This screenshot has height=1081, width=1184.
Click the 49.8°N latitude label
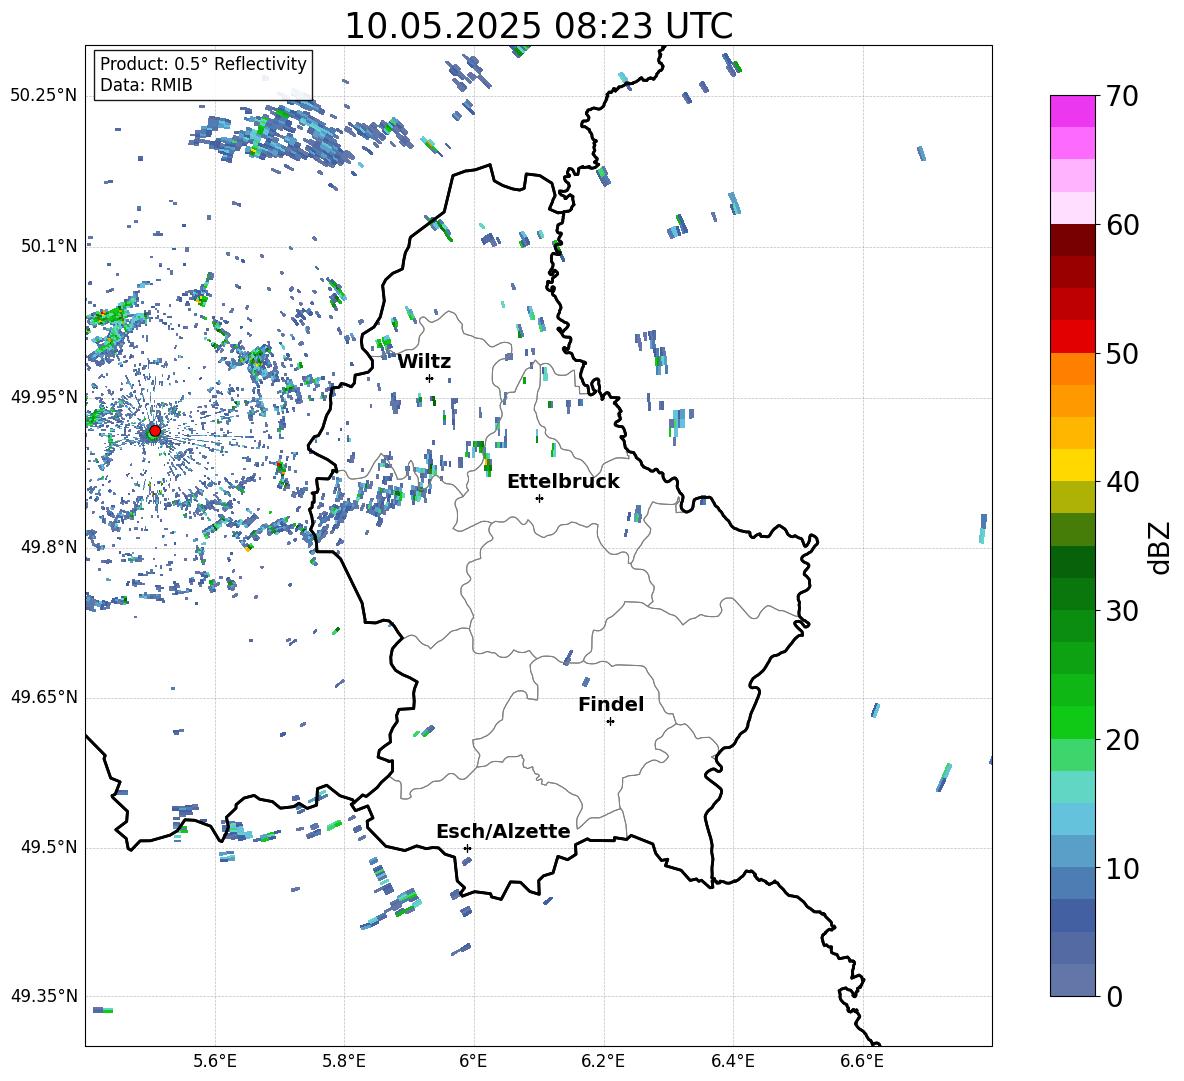pos(49,547)
